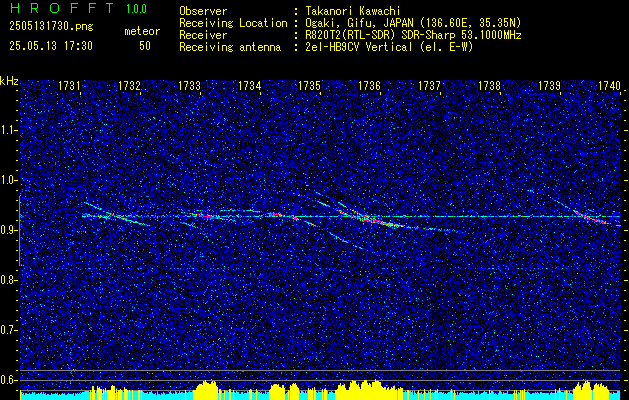Click the 1.1 kHz axis label
Image resolution: width=629 pixels, height=400 pixels.
point(9,130)
